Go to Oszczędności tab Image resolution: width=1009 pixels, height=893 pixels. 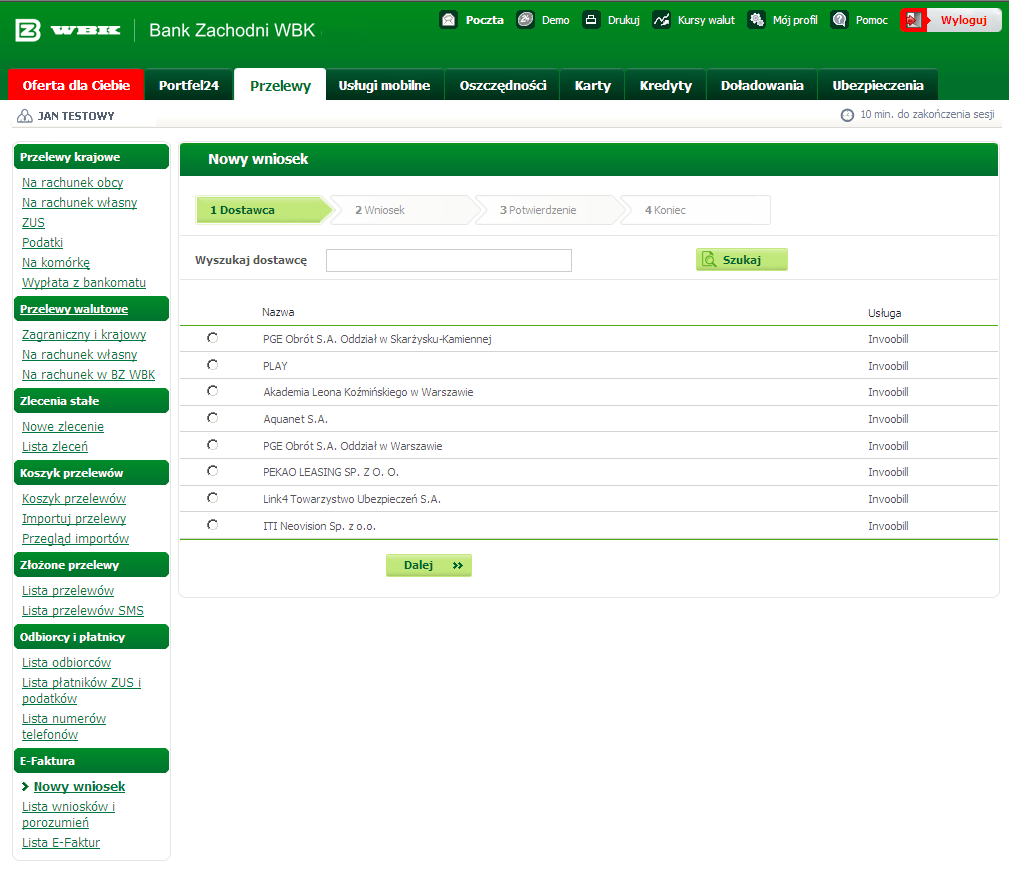[503, 85]
